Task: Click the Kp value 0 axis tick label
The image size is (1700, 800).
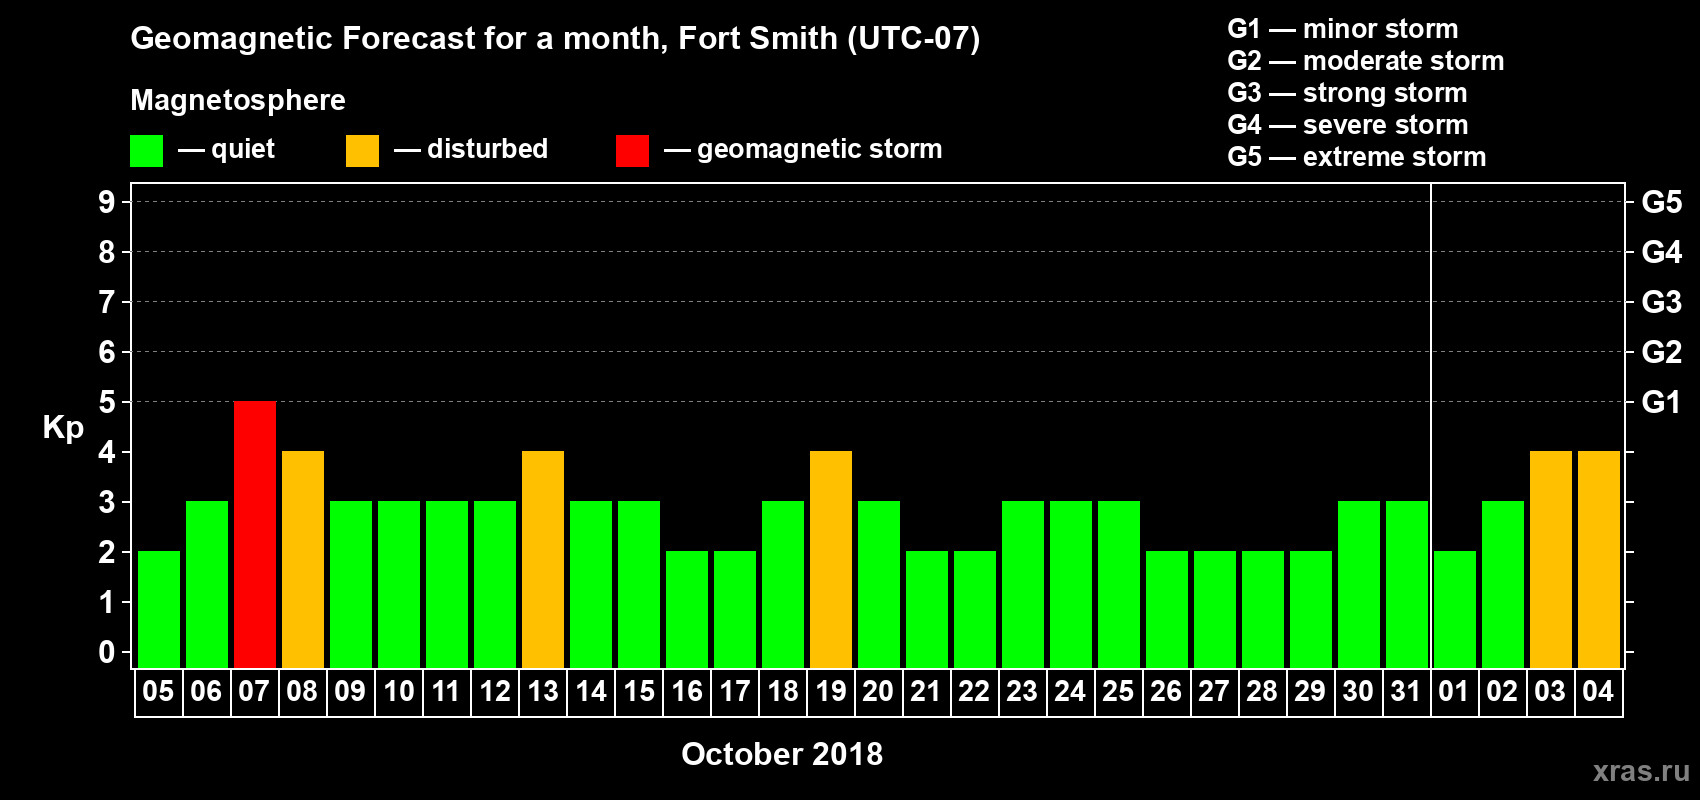Action: 107,652
